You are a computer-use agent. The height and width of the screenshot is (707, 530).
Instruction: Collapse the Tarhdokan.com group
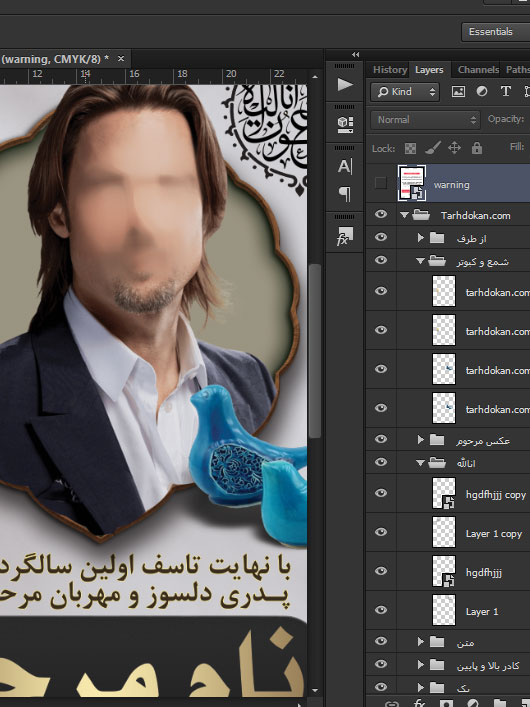(x=404, y=215)
